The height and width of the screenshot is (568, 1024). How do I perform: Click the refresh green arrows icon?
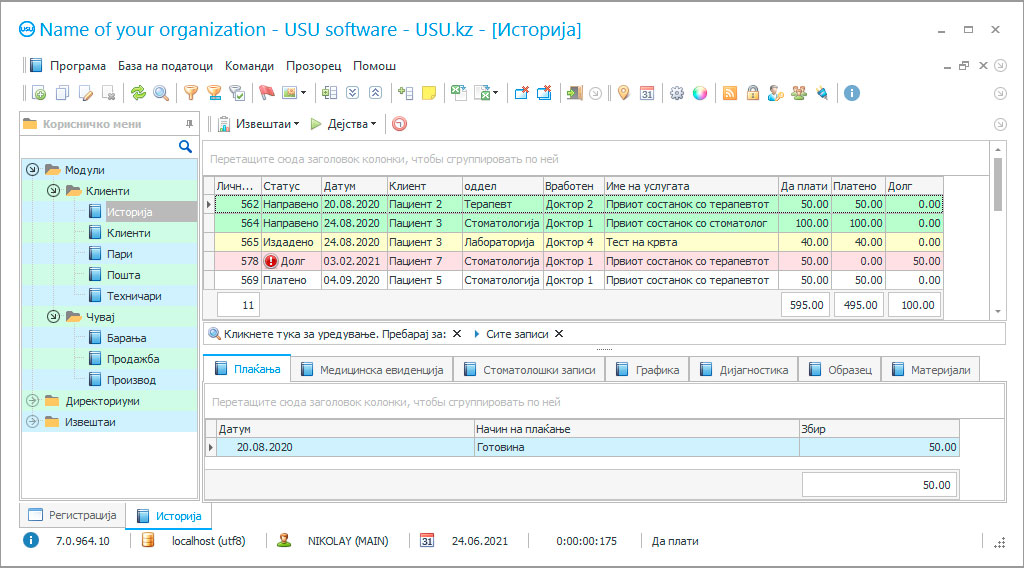(138, 93)
